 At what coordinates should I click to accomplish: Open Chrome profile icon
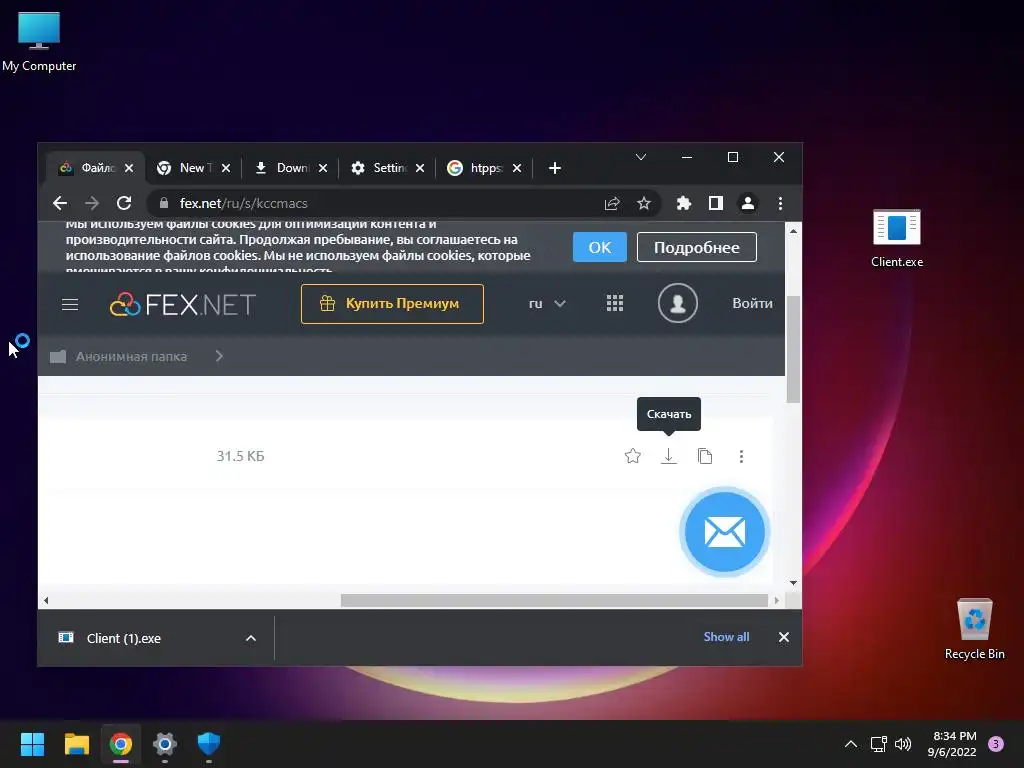point(748,203)
